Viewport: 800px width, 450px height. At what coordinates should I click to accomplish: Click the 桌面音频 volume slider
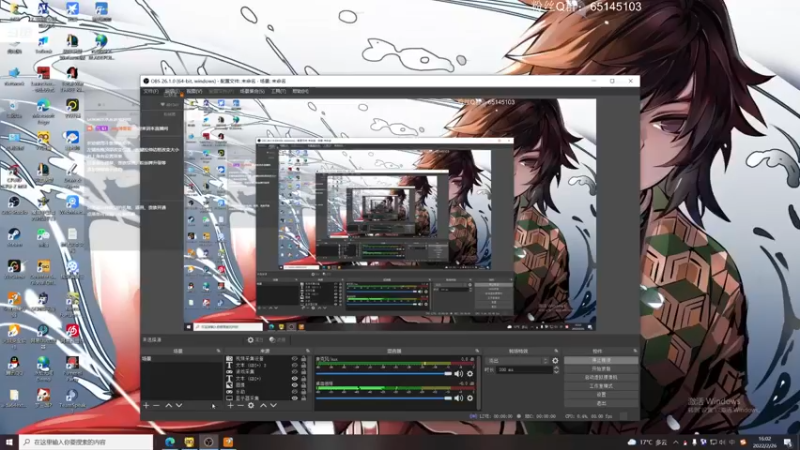tap(384, 398)
